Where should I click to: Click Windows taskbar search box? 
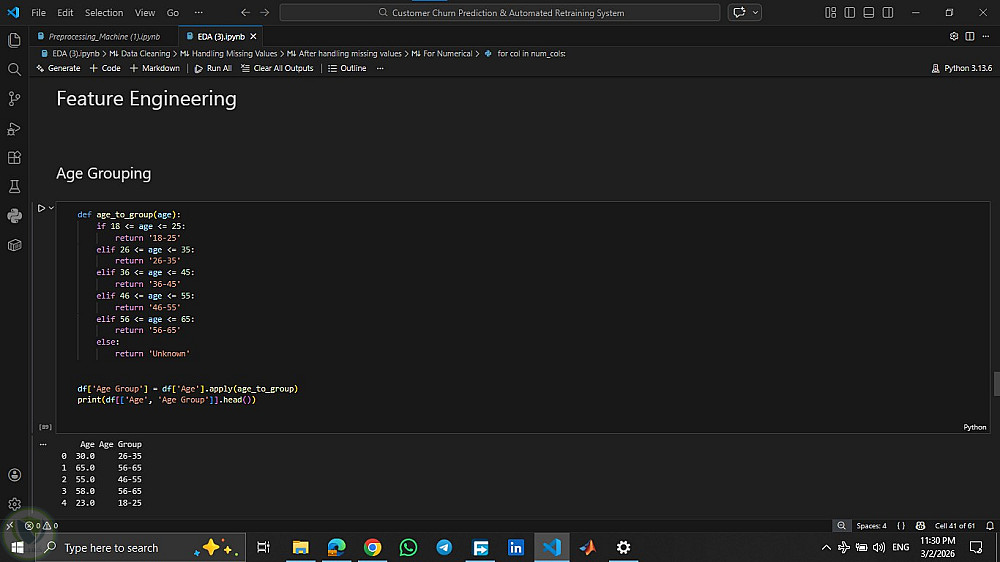(140, 547)
